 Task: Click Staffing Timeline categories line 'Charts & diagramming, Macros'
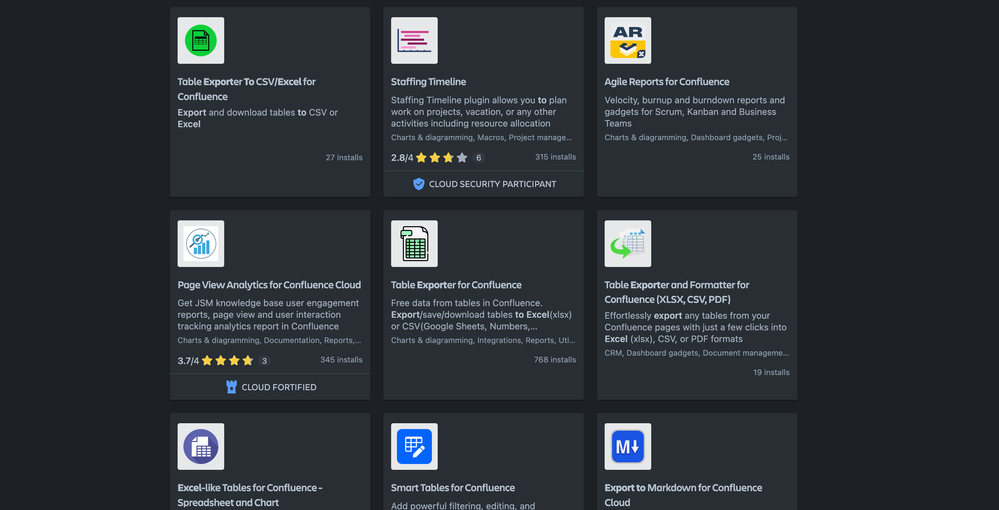coord(482,137)
